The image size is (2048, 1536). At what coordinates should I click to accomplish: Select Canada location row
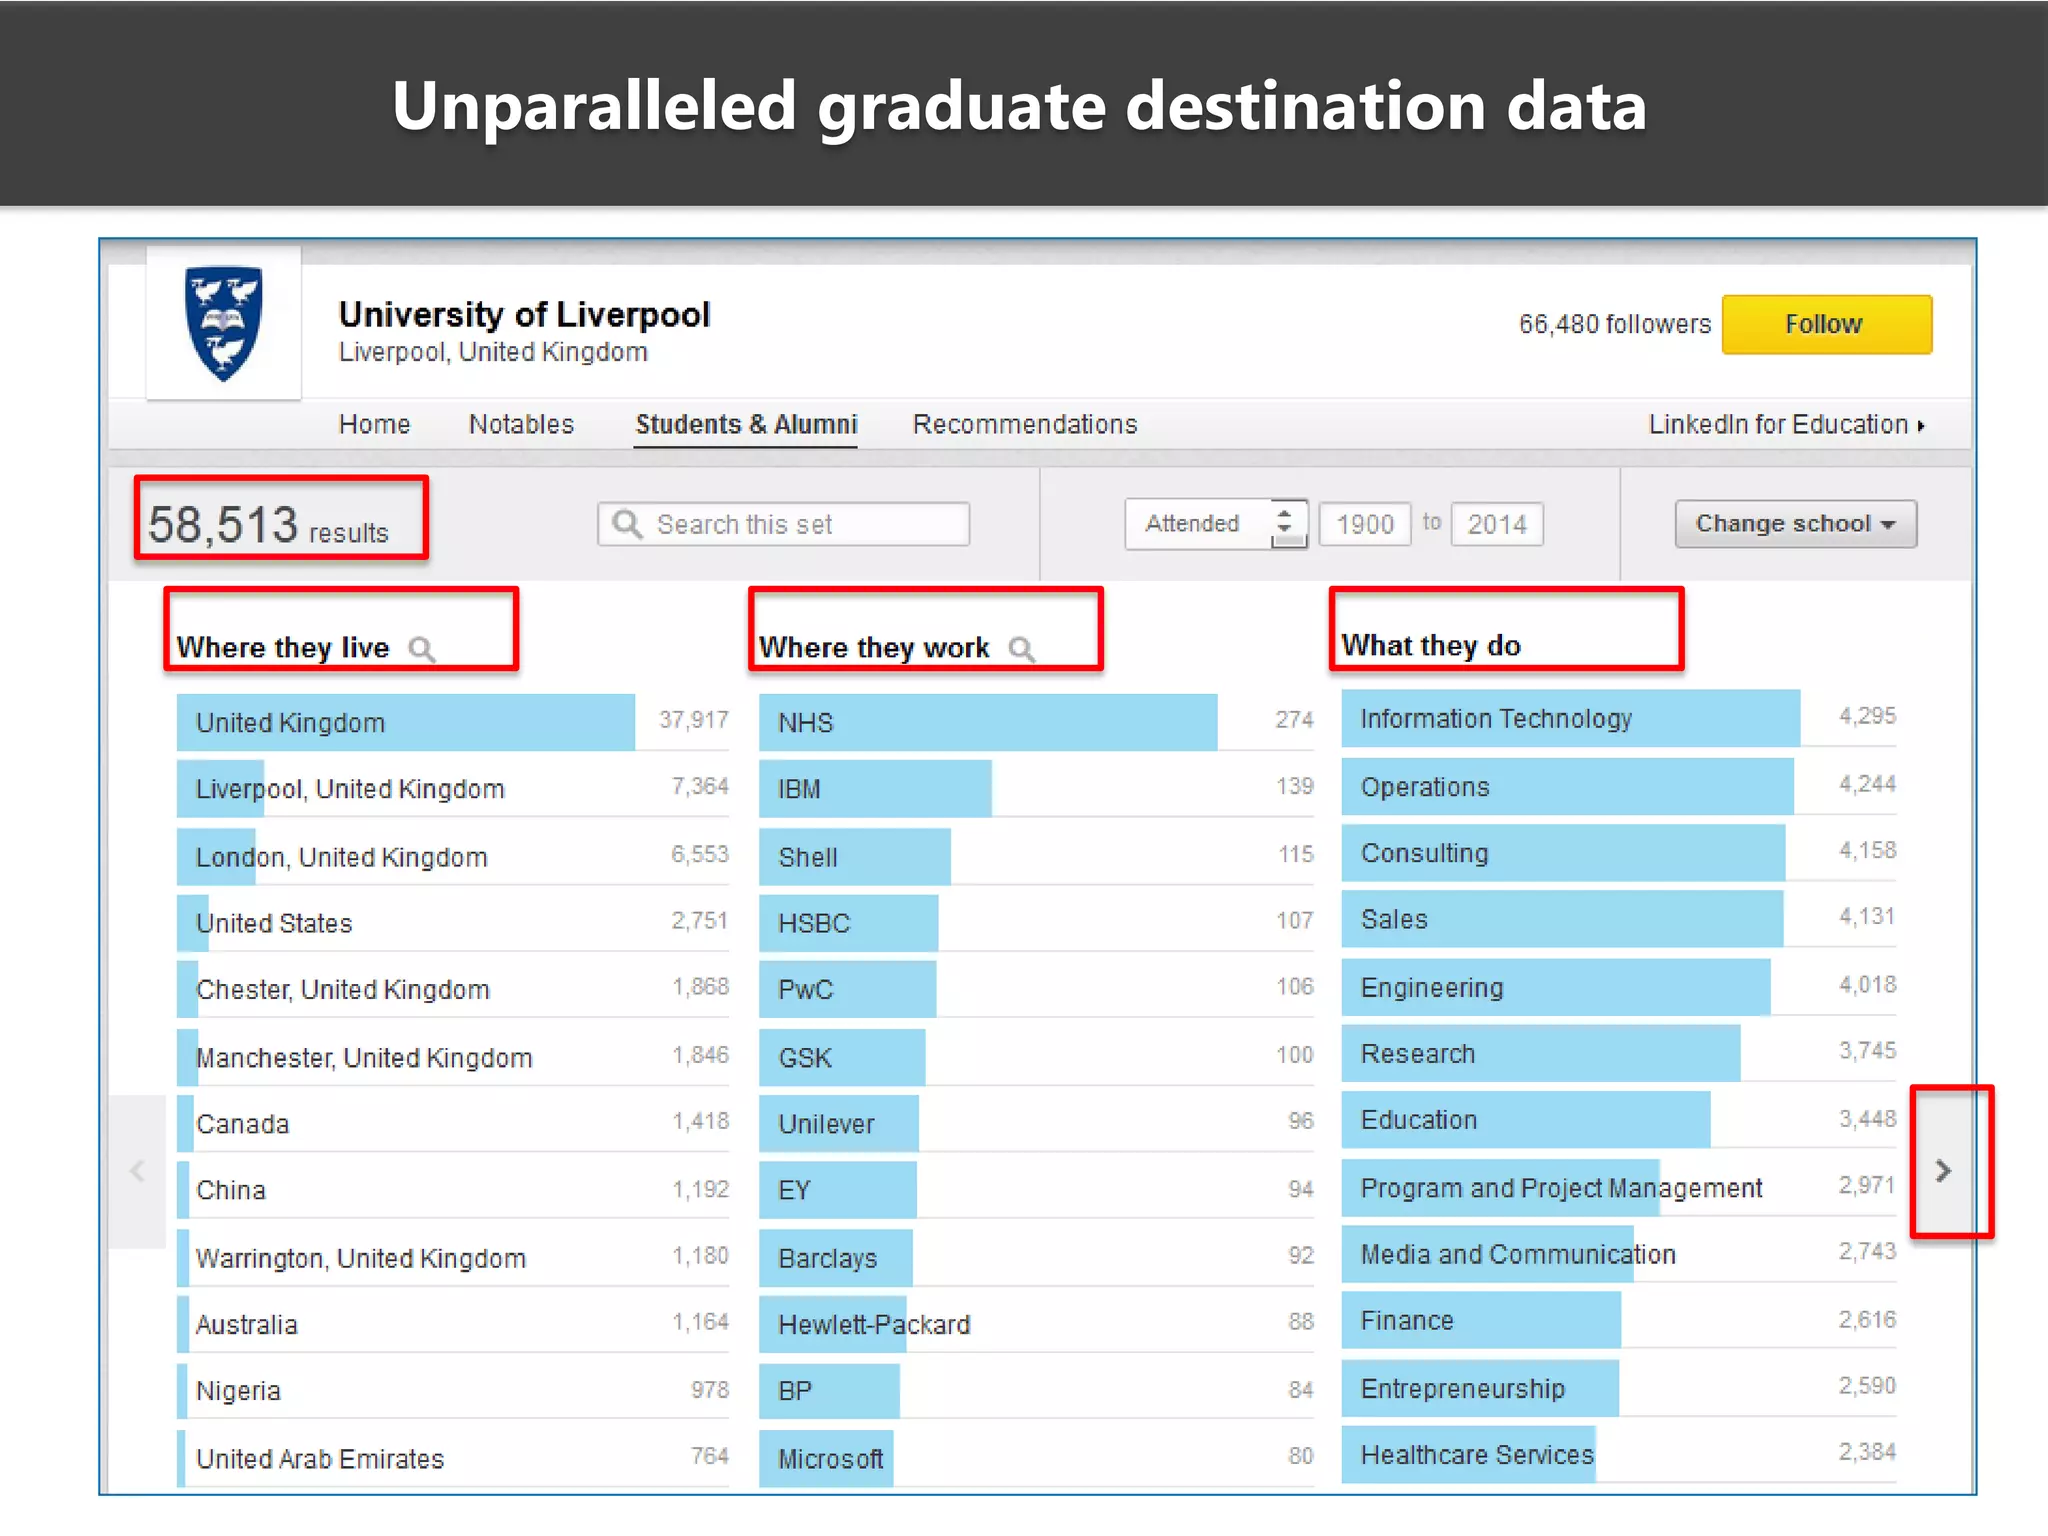[x=453, y=1124]
